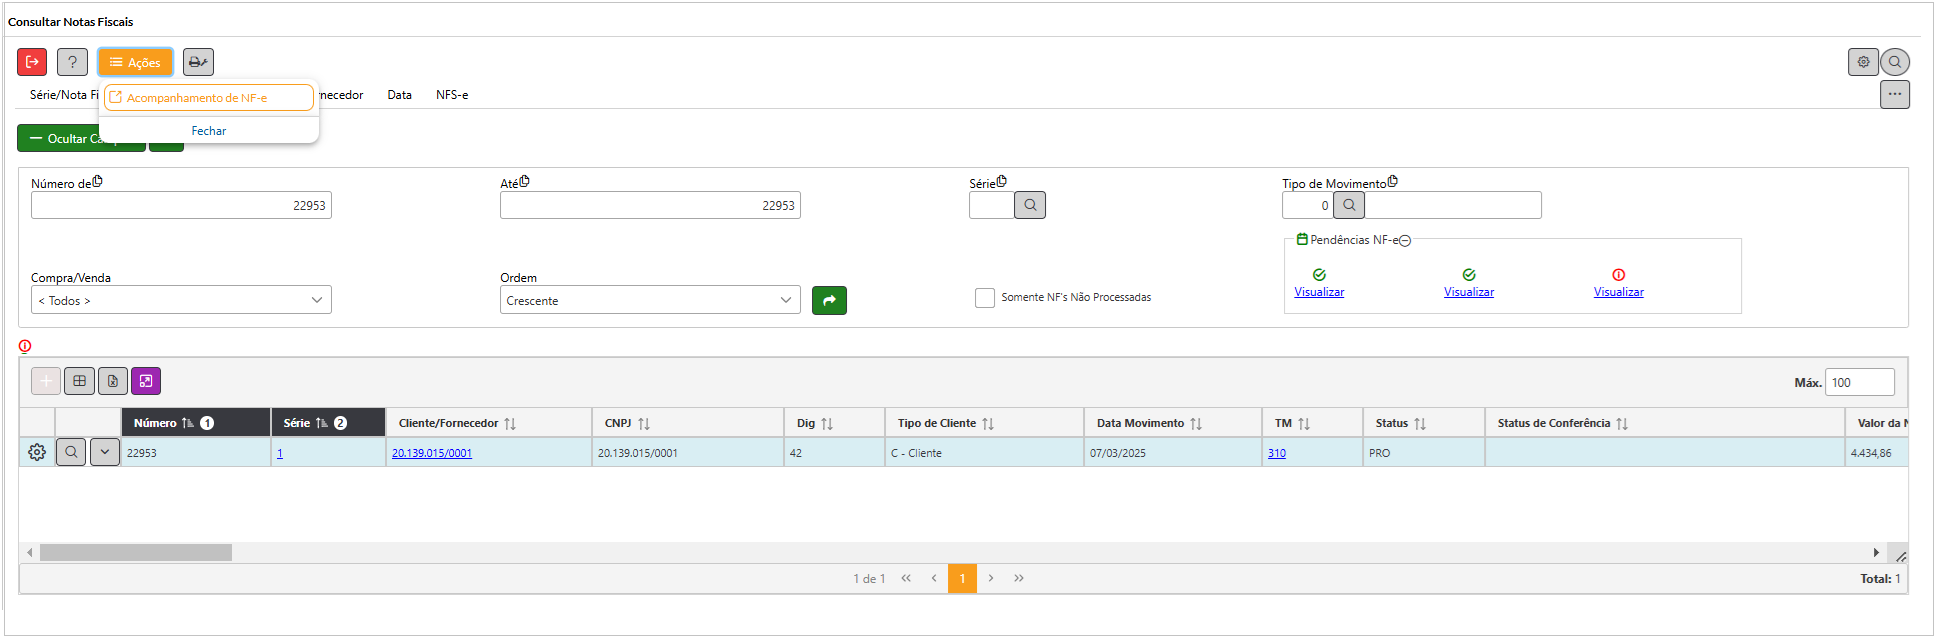This screenshot has width=1939, height=638.
Task: Switch to the NFS-e tab
Action: [452, 95]
